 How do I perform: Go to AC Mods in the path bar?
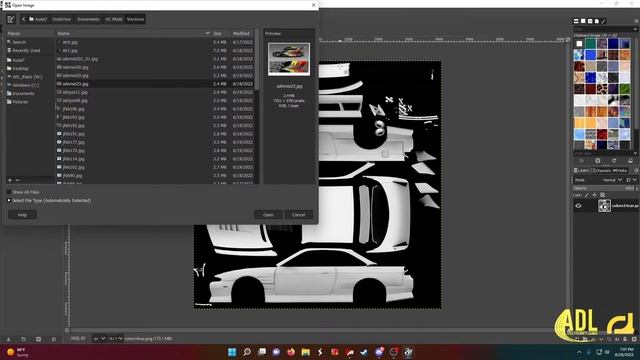[113, 19]
